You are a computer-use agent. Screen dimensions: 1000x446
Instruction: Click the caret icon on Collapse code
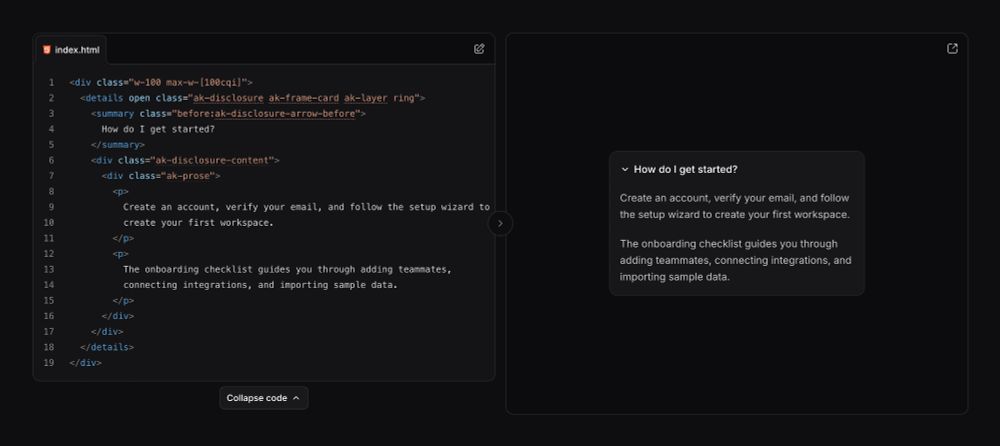click(296, 398)
